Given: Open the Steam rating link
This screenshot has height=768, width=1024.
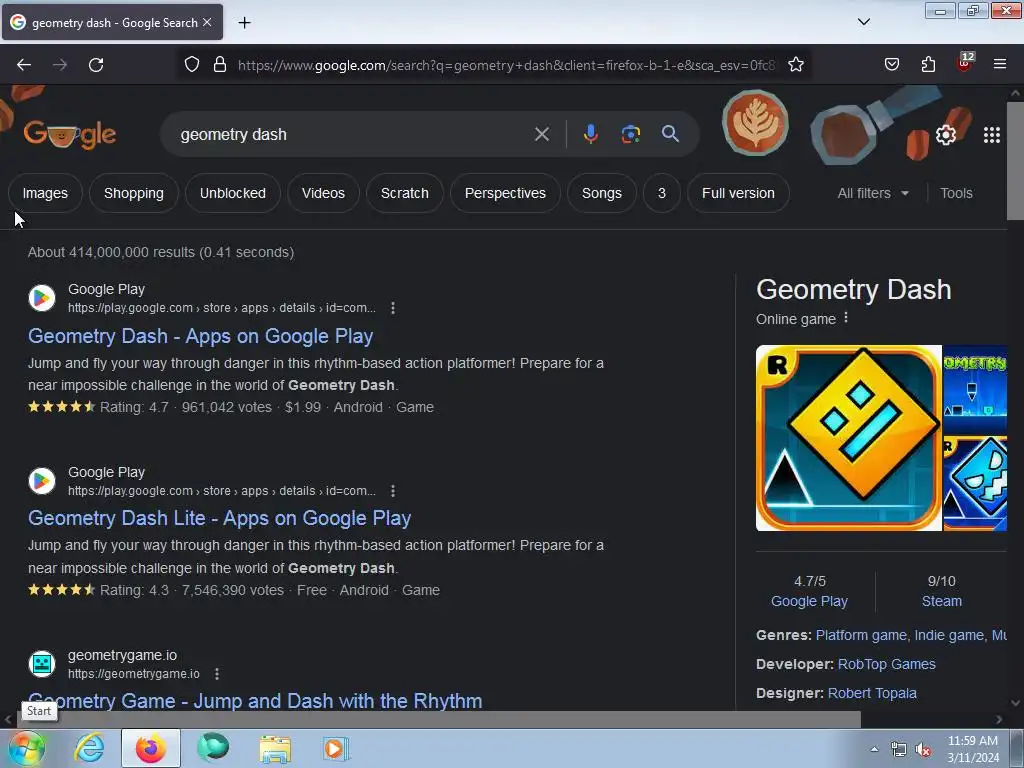Looking at the screenshot, I should tap(941, 601).
